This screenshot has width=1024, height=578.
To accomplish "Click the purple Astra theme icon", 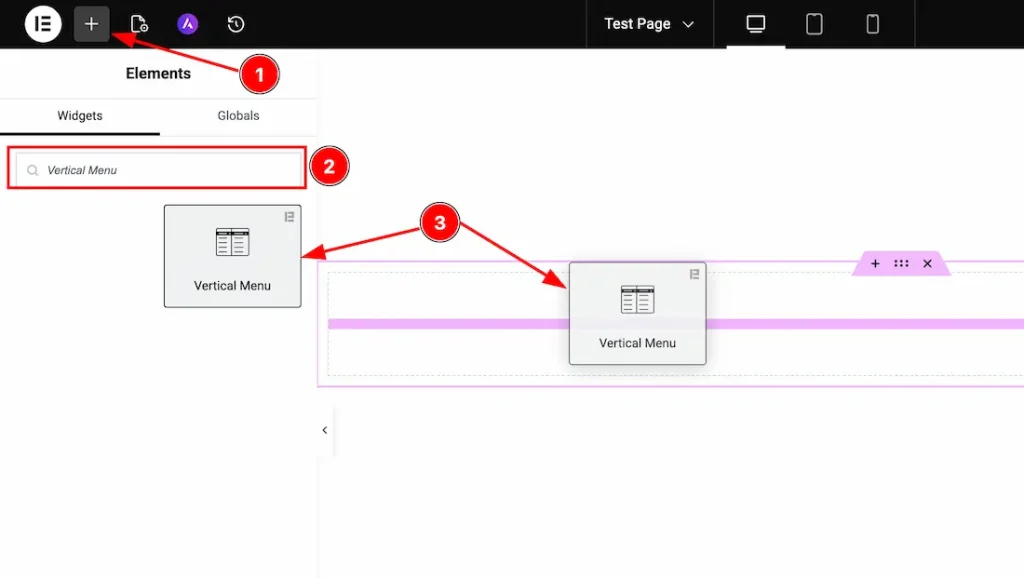I will click(187, 24).
